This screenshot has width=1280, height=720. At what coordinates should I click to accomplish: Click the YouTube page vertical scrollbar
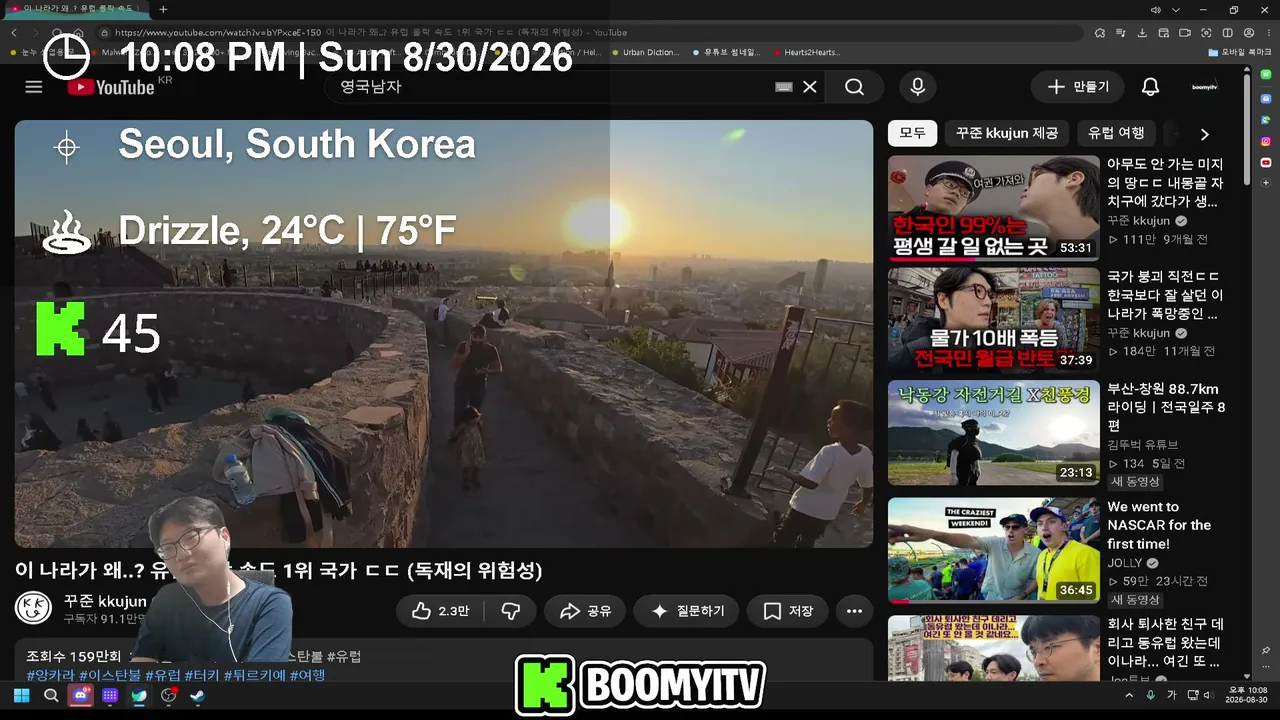pyautogui.click(x=1246, y=130)
